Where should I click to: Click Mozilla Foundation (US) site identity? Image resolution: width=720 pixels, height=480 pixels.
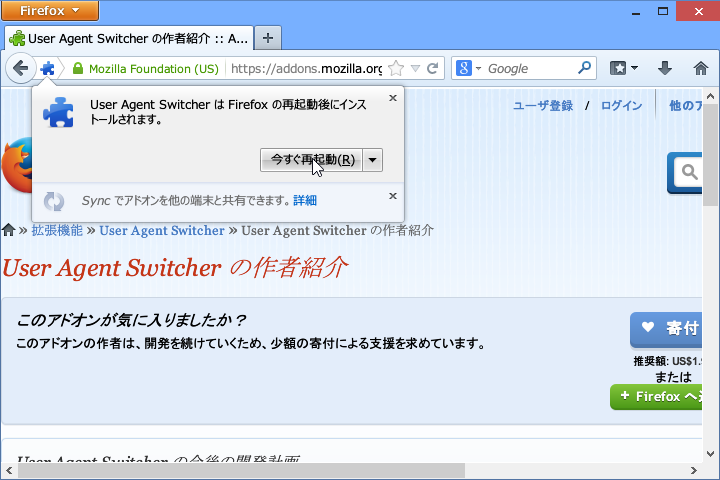pyautogui.click(x=146, y=69)
